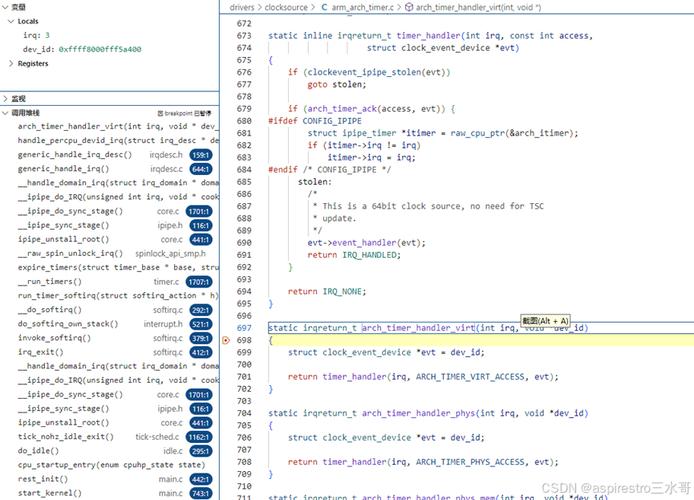This screenshot has width=694, height=500.
Task: Click the 743:1 line badge
Action: pyautogui.click(x=201, y=493)
